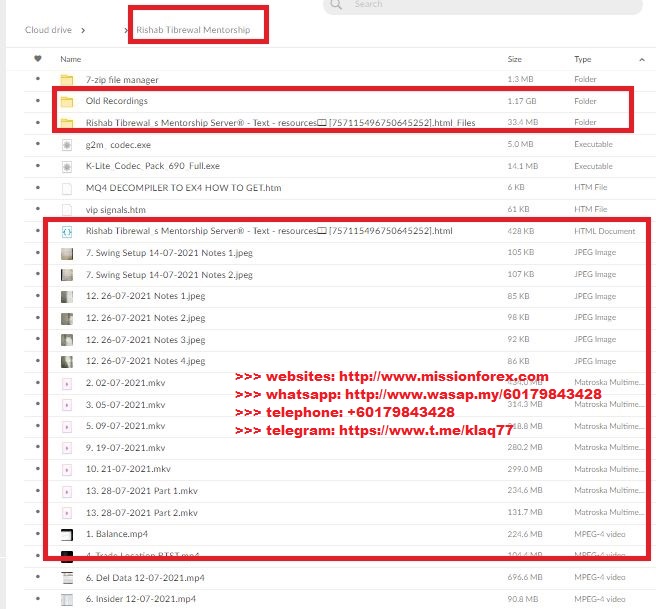The height and width of the screenshot is (609, 656).
Task: Open the 7-zip file manager folder icon
Action: [x=67, y=80]
